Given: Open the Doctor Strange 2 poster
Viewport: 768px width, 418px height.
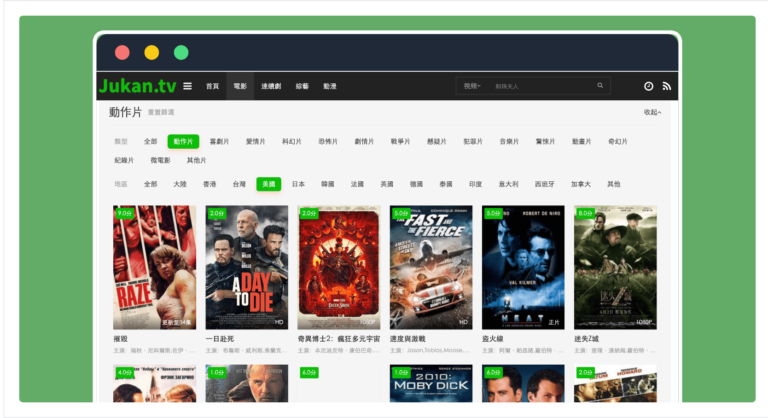Looking at the screenshot, I should (x=339, y=267).
